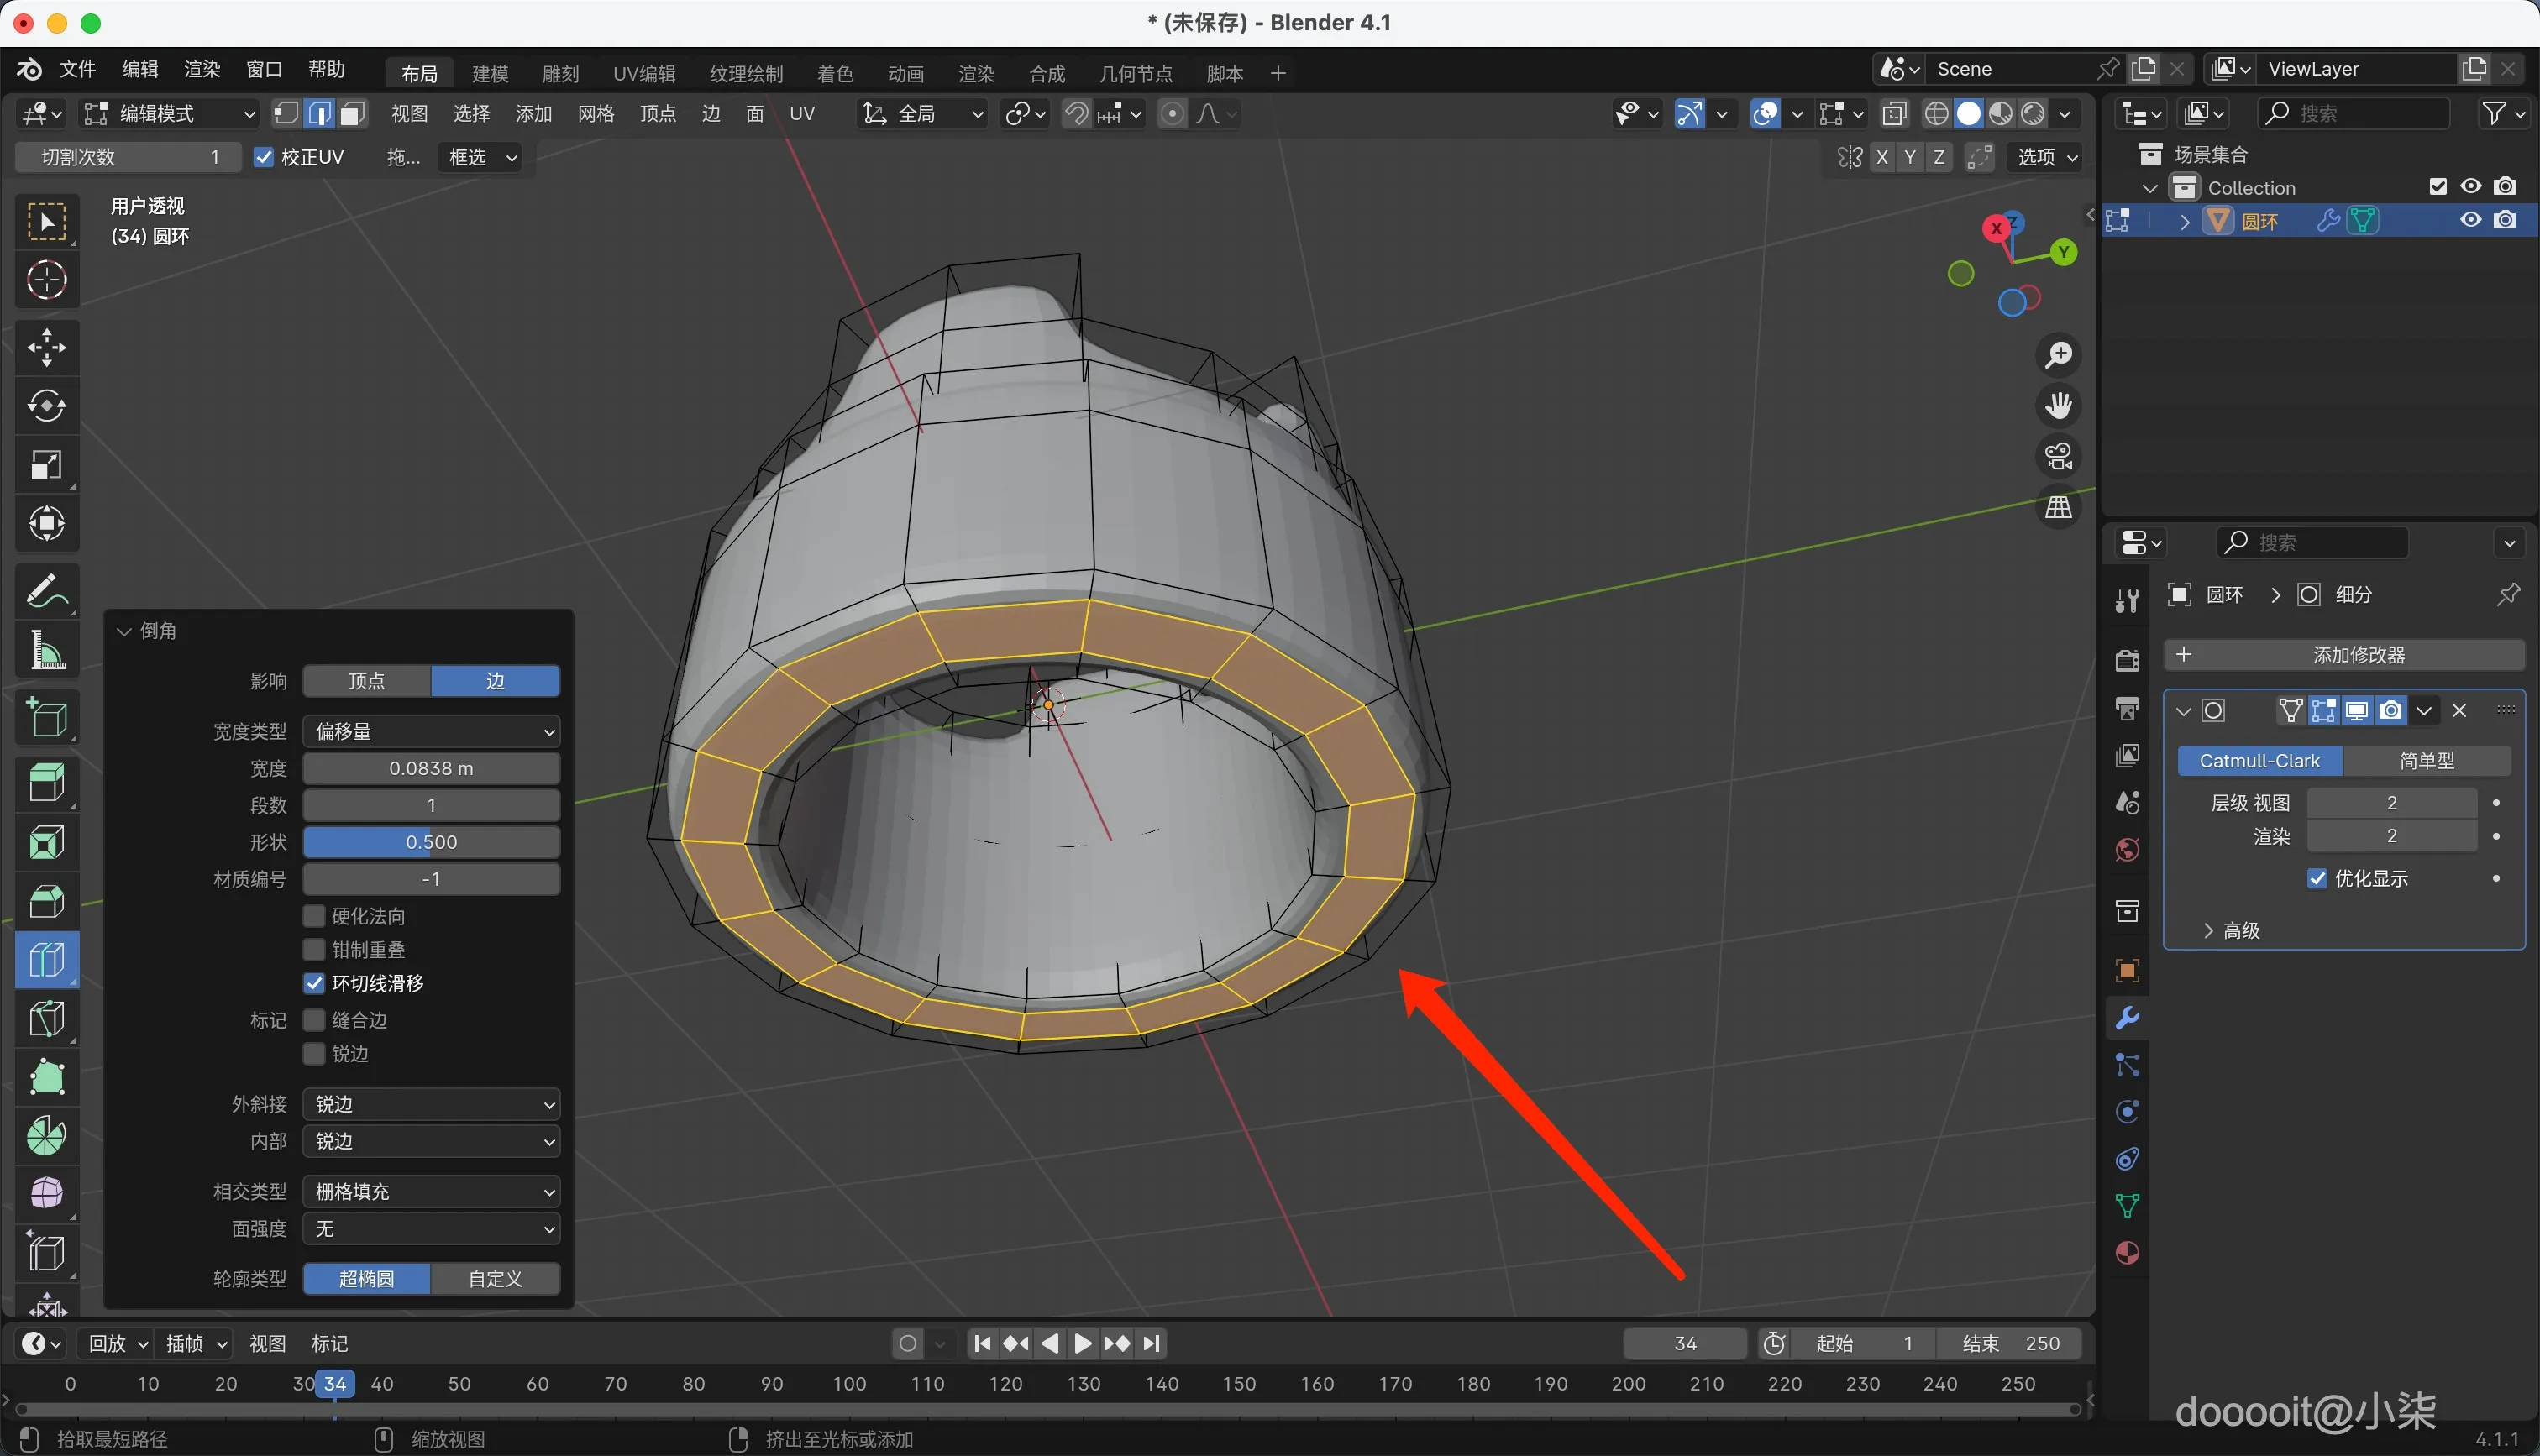Select the 简单型 subdivision button
This screenshot has height=1456, width=2540.
tap(2426, 760)
